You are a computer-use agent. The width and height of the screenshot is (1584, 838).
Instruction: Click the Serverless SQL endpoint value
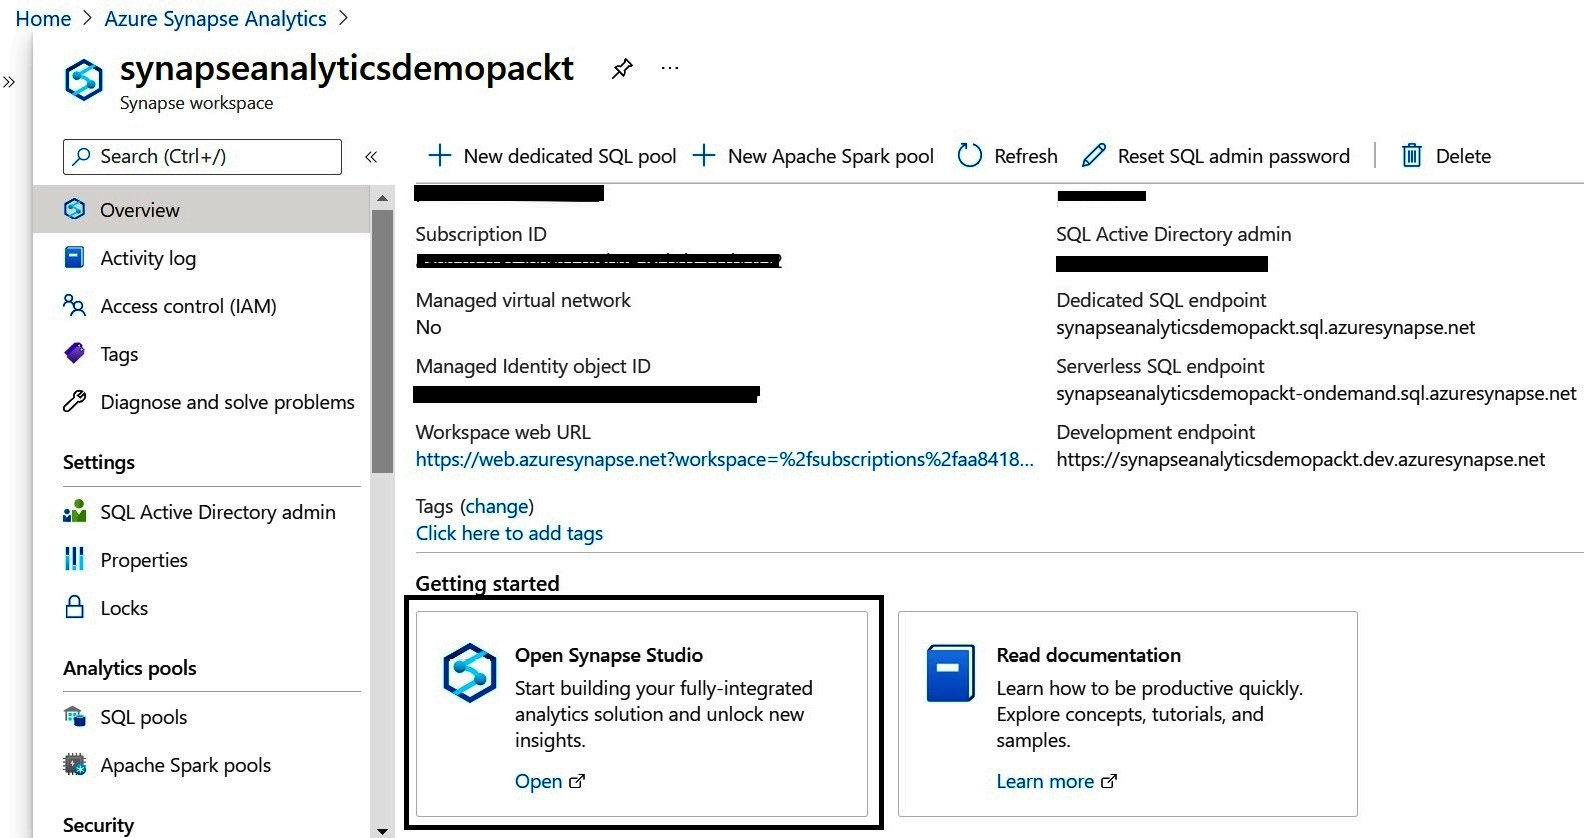point(1316,393)
